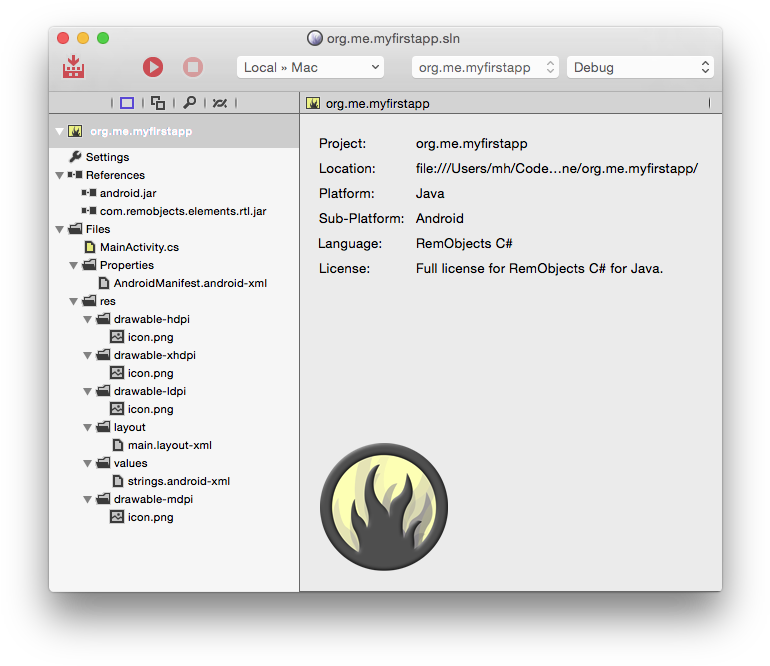Open the magnifier search icon in sidebar
Viewport: 770px width, 666px height.
189,103
